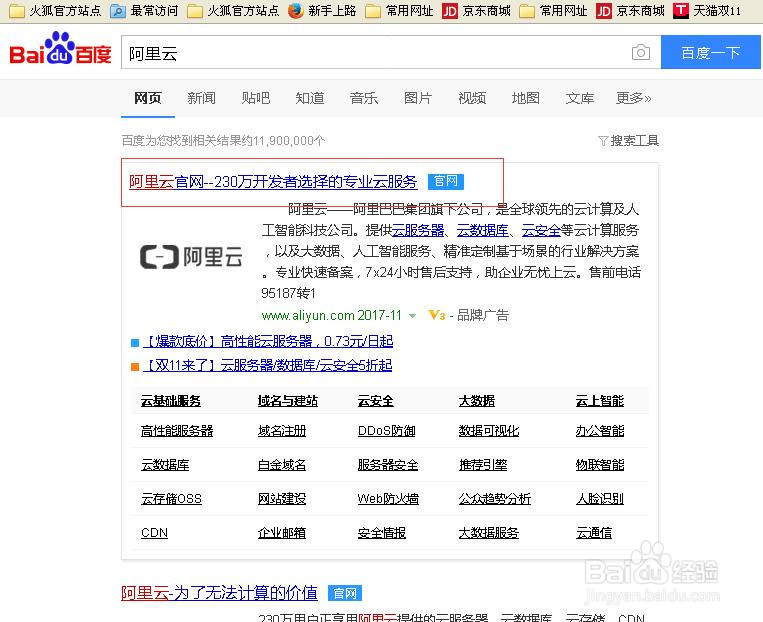Expand the 更多» tab options

[634, 98]
